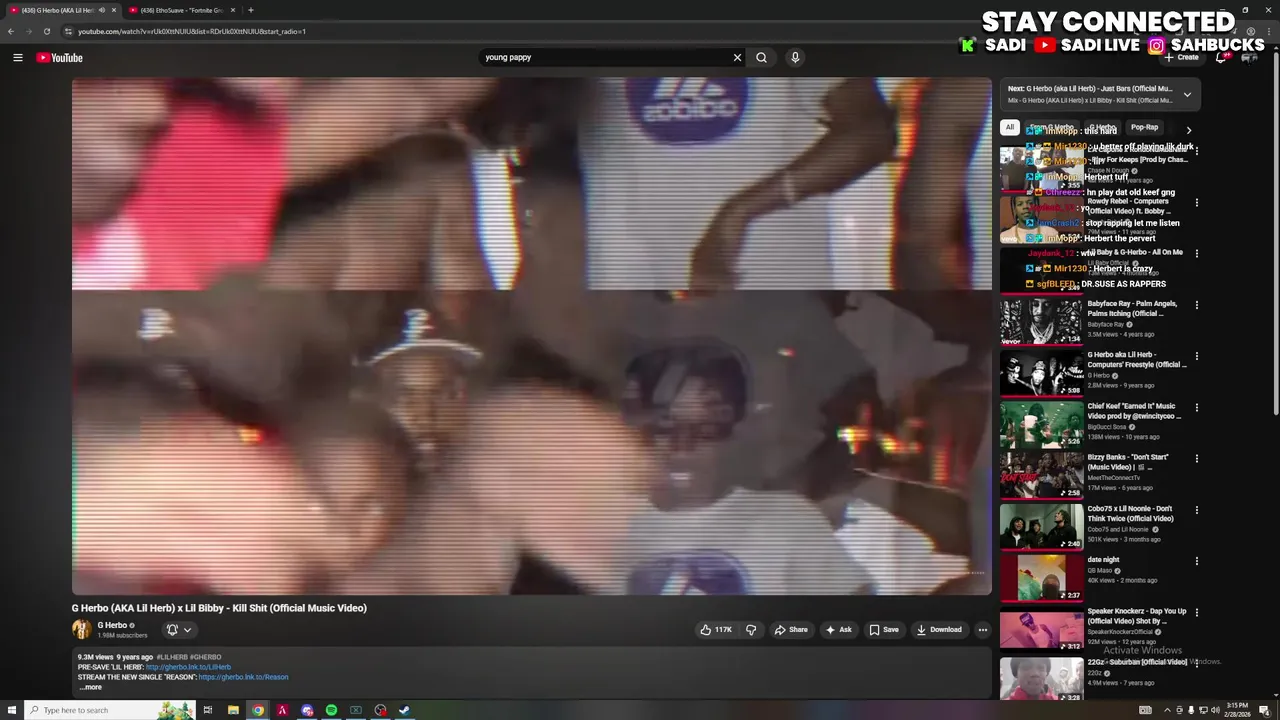Open Spotify from the taskbar
This screenshot has height=720, width=1280.
tap(331, 710)
